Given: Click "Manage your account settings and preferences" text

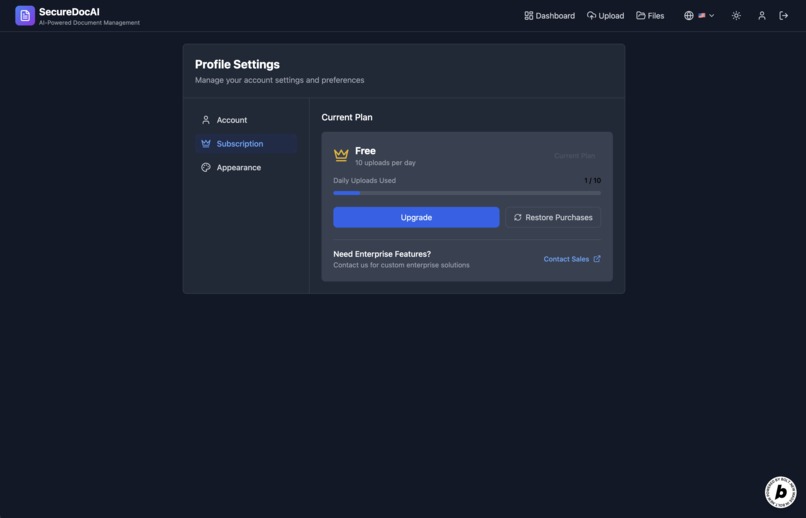Looking at the screenshot, I should (x=280, y=80).
